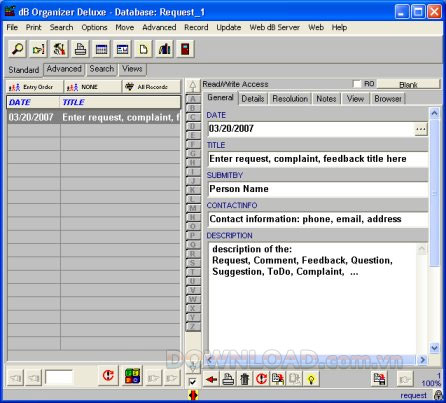Open the Advanced menu in menu bar
This screenshot has width=446, height=403.
pyautogui.click(x=159, y=27)
